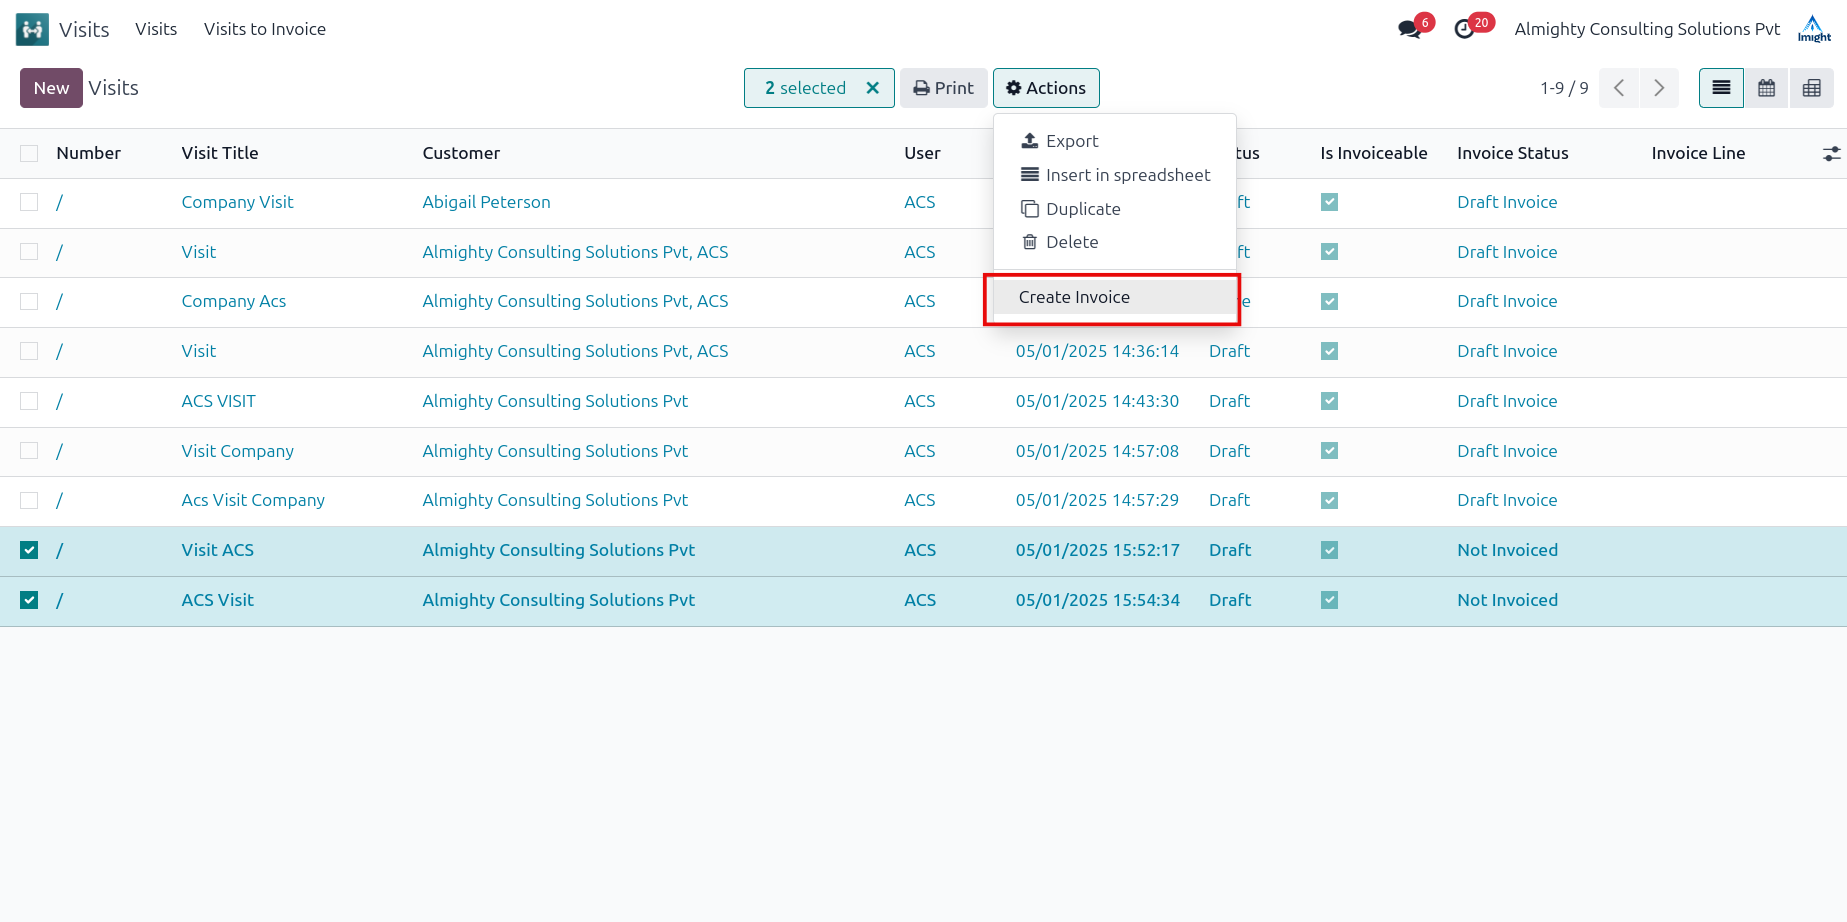The width and height of the screenshot is (1847, 922).
Task: Collapse the Actions dropdown
Action: (x=1046, y=88)
